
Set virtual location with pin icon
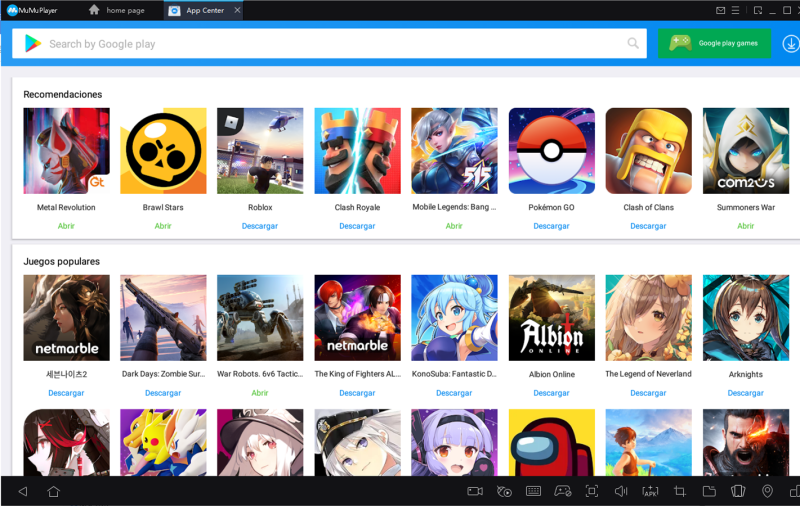coord(767,491)
